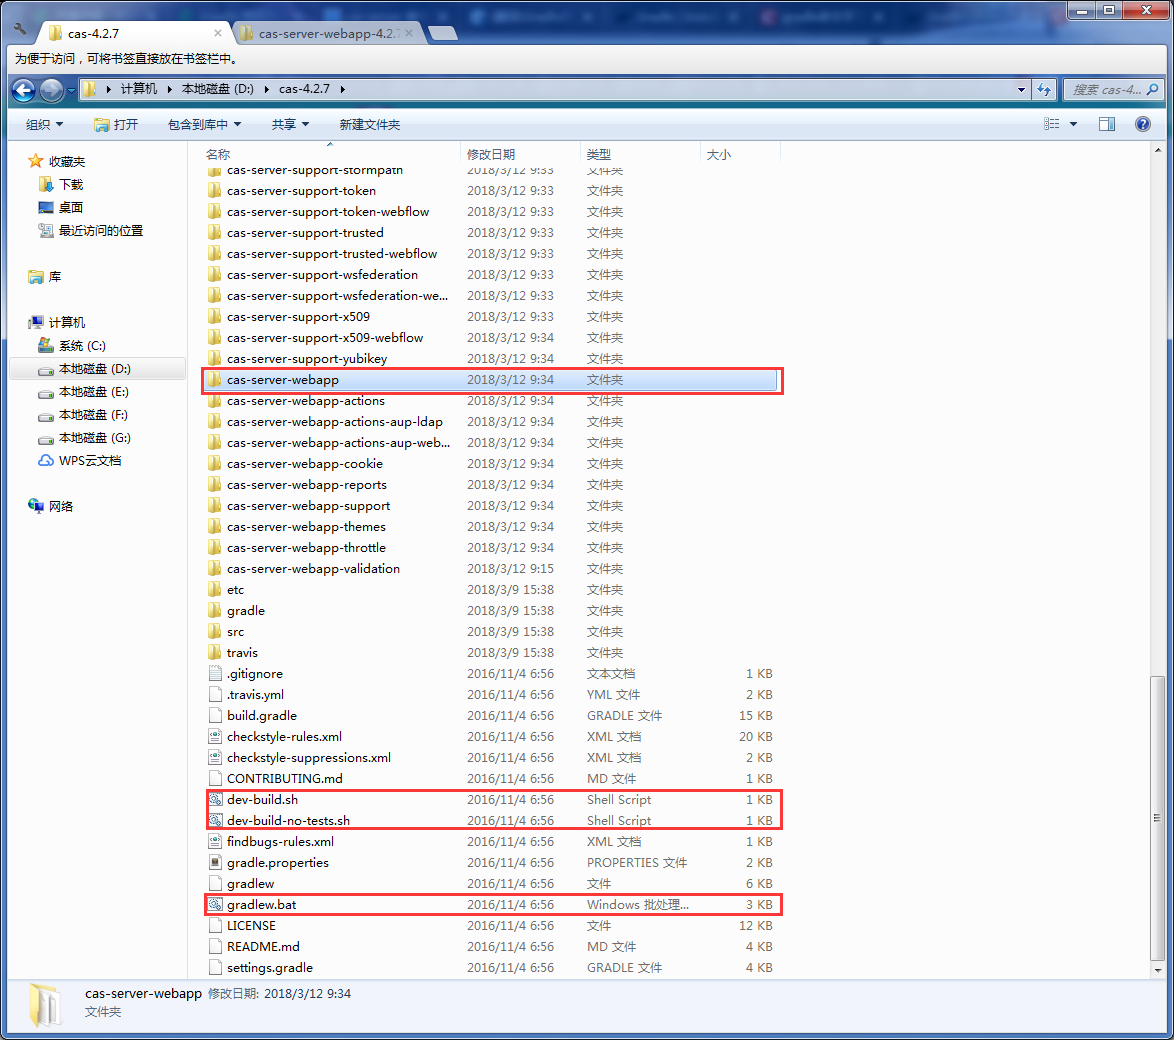
Task: Click inside the 搜索 search box
Action: pos(1111,89)
